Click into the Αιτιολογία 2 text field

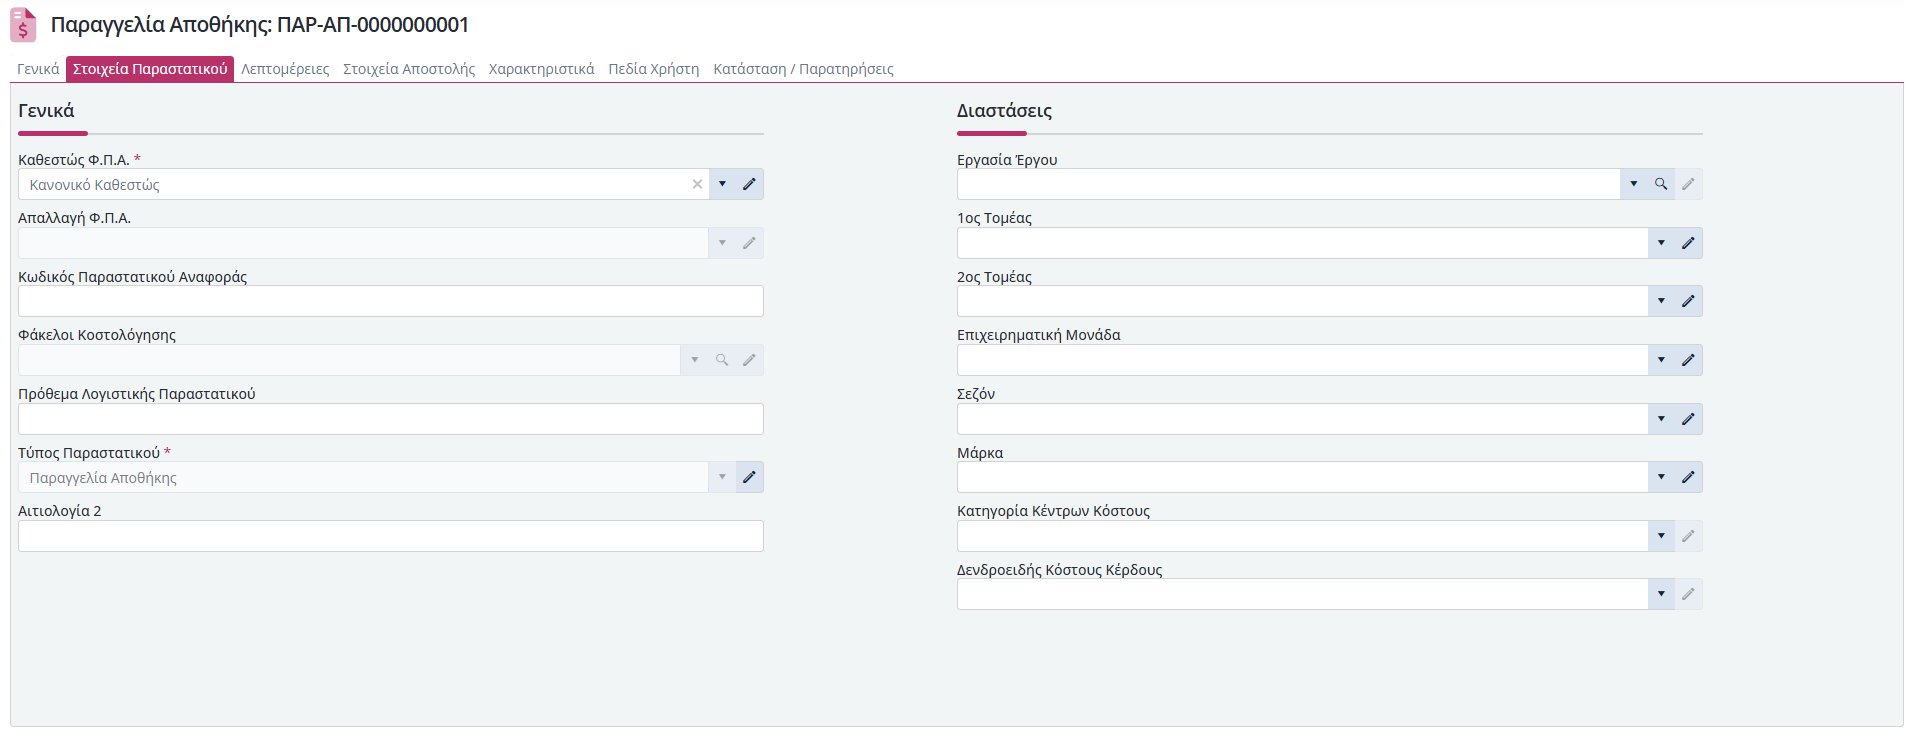click(x=391, y=536)
